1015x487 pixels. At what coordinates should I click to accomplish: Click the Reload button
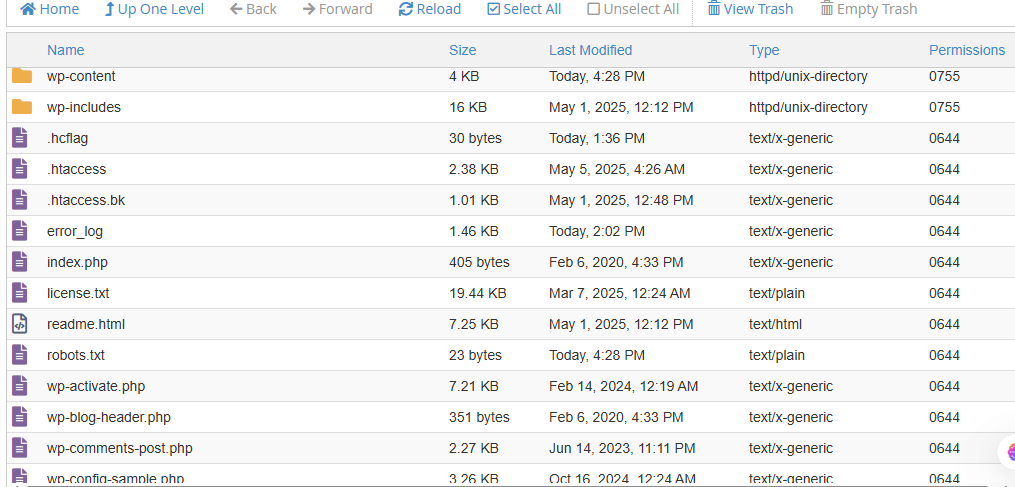tap(429, 9)
